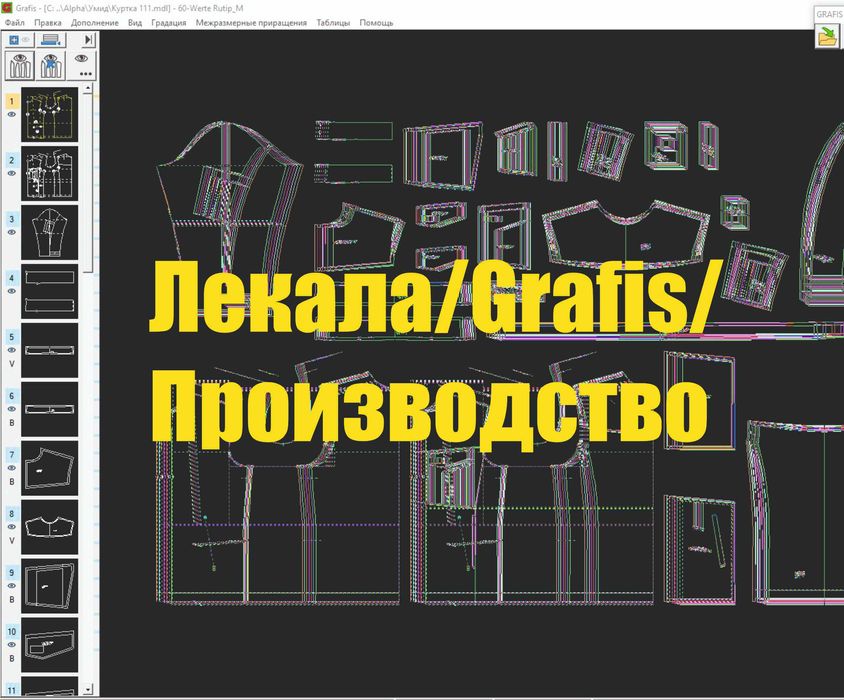Open the Таблицы menu
The width and height of the screenshot is (844, 700).
coord(333,23)
